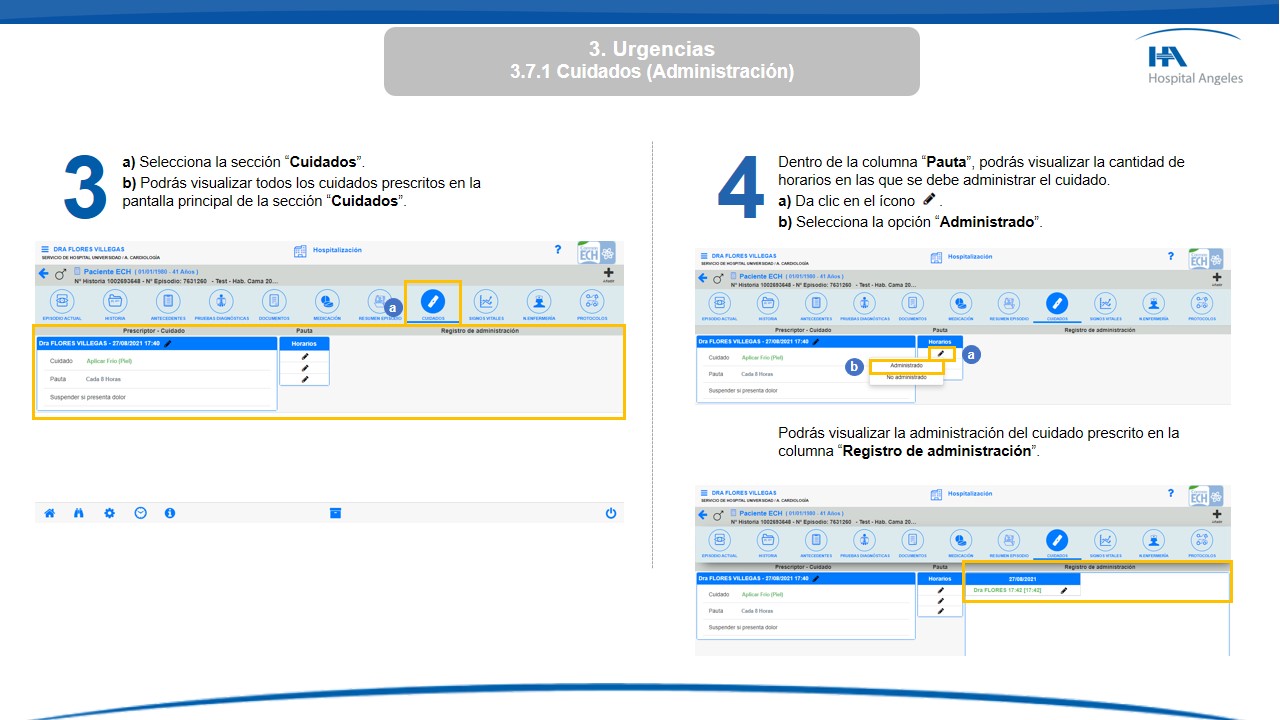Open Medicación in the step 3 screenshot

click(x=327, y=302)
